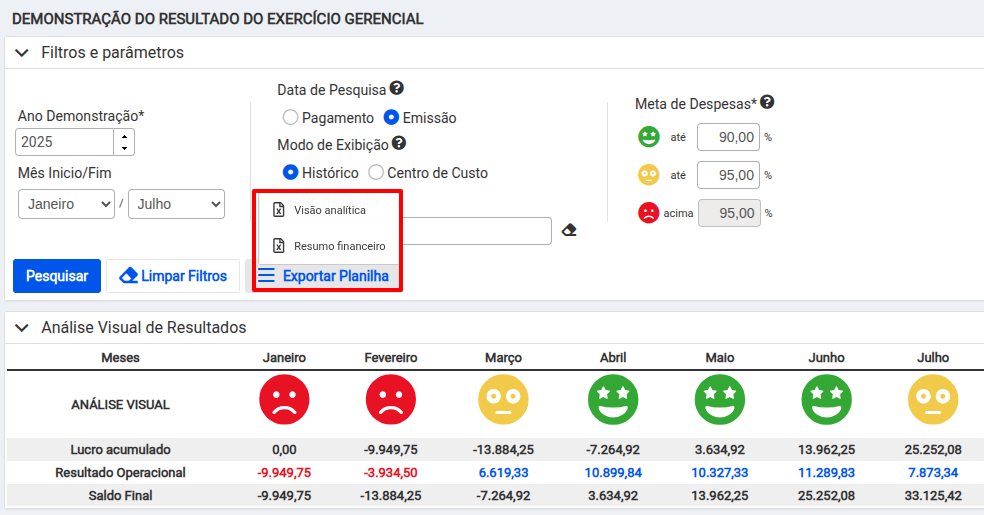Click help icon beside Data de Pesquisa
This screenshot has height=515, width=984.
397,89
